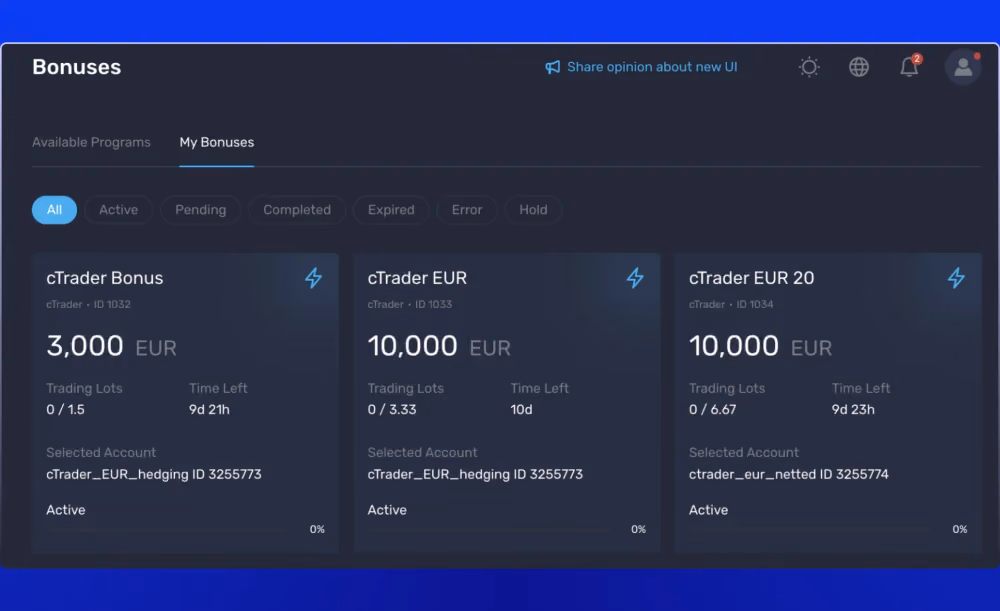Click the hedging account on cTrader Bonus card
Screen dimensions: 1000x611
[x=154, y=474]
